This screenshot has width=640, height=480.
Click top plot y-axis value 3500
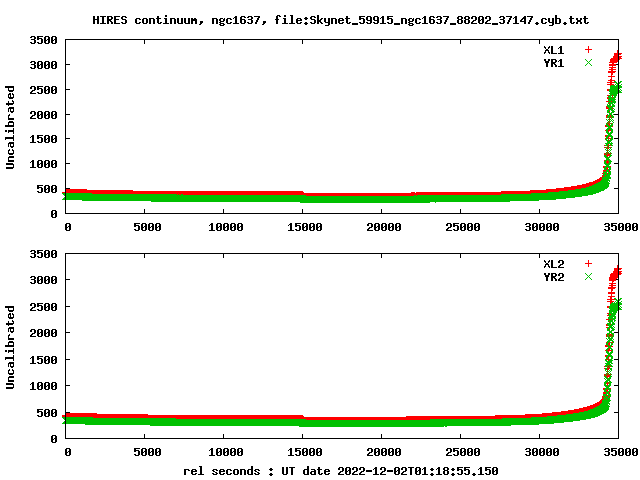(43, 40)
